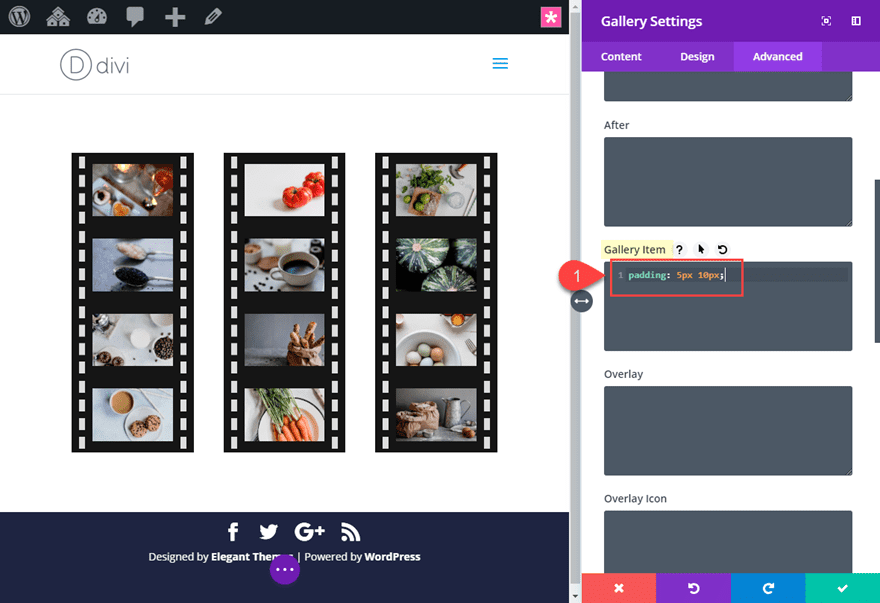Screen dimensions: 880x603
Task: Switch to the Design tab
Action: (697, 57)
